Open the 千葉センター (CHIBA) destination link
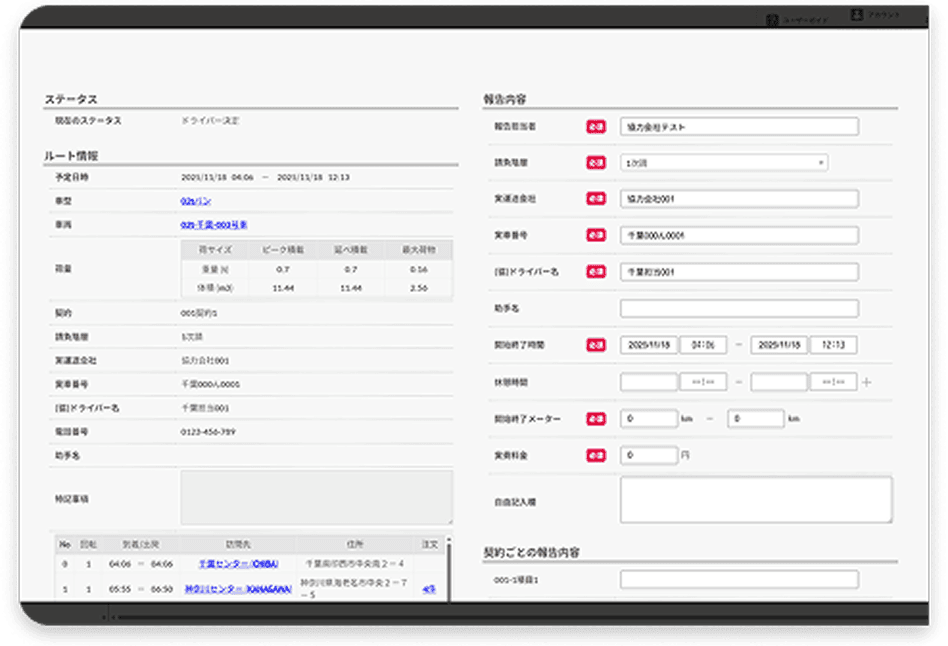This screenshot has height=646, width=948. (238, 564)
